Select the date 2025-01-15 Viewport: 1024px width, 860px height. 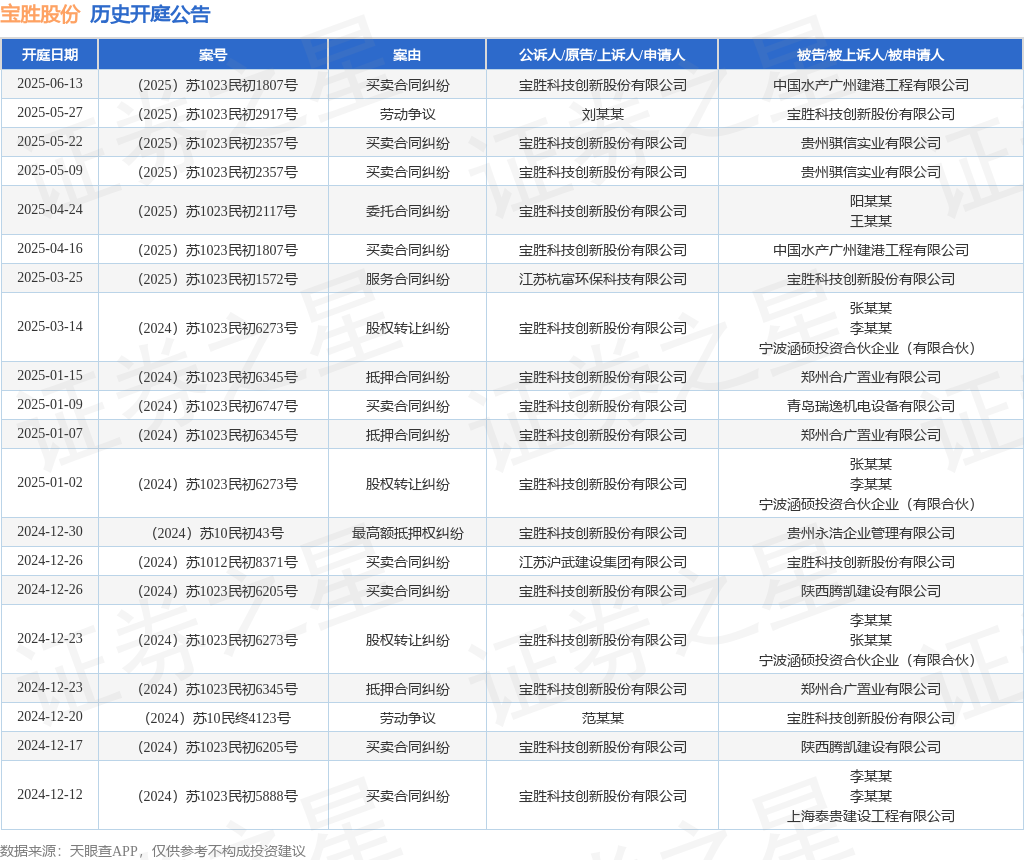(x=50, y=375)
